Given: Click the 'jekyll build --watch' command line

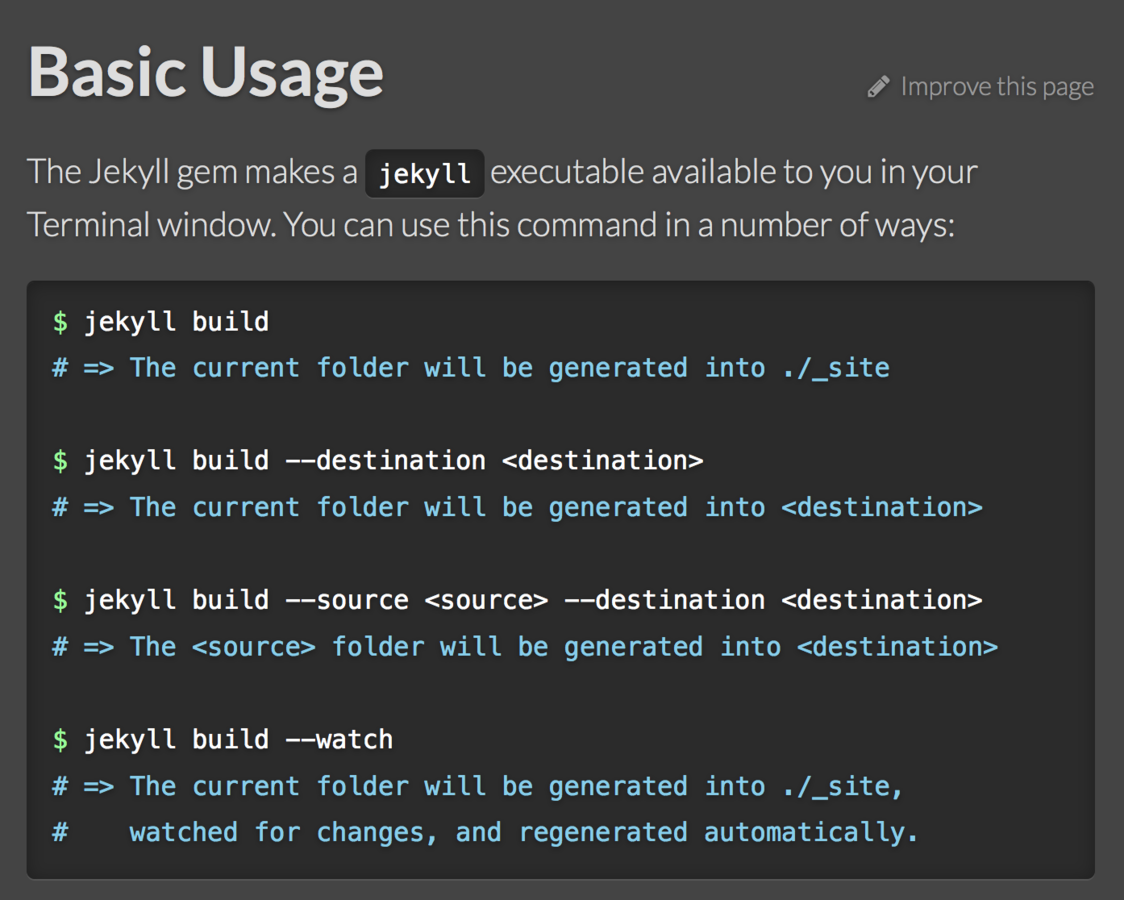Looking at the screenshot, I should [x=223, y=739].
